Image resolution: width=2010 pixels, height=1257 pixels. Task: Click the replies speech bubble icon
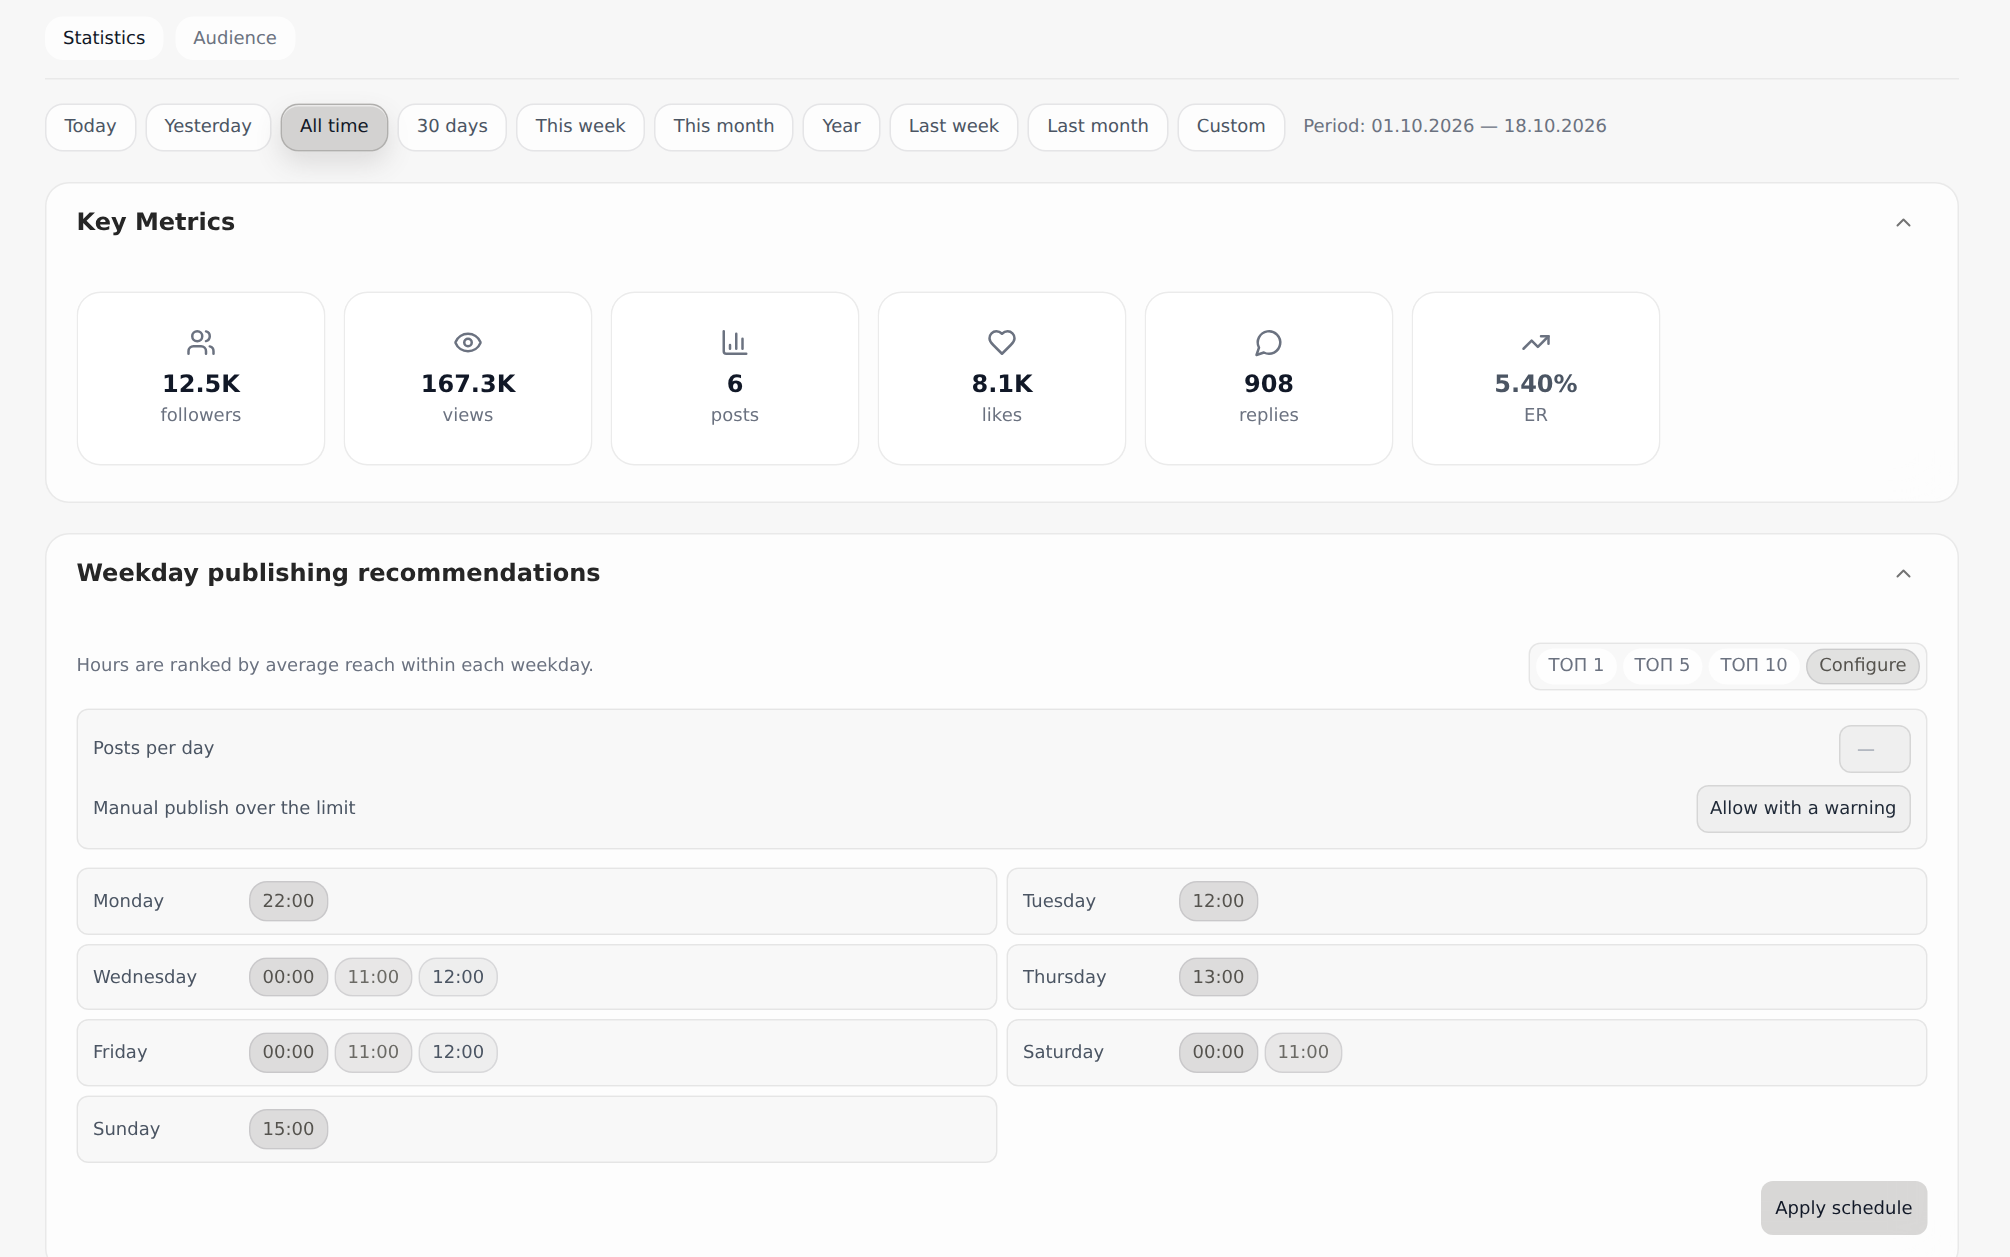click(1269, 343)
